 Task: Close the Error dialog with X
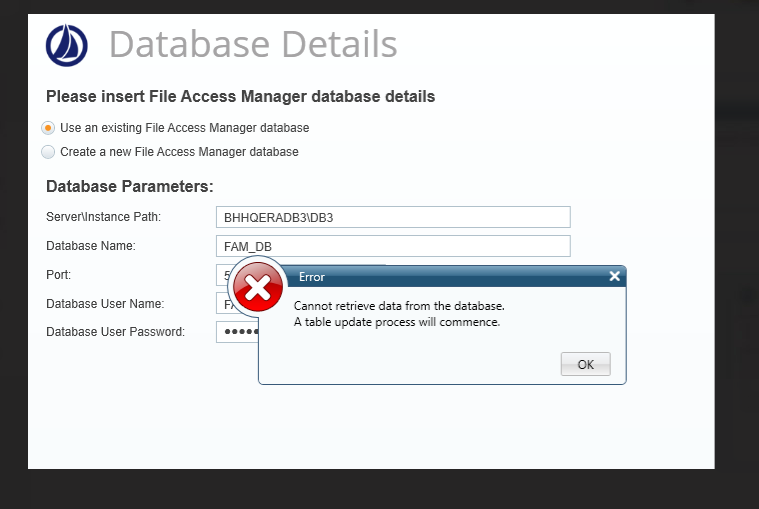(614, 276)
